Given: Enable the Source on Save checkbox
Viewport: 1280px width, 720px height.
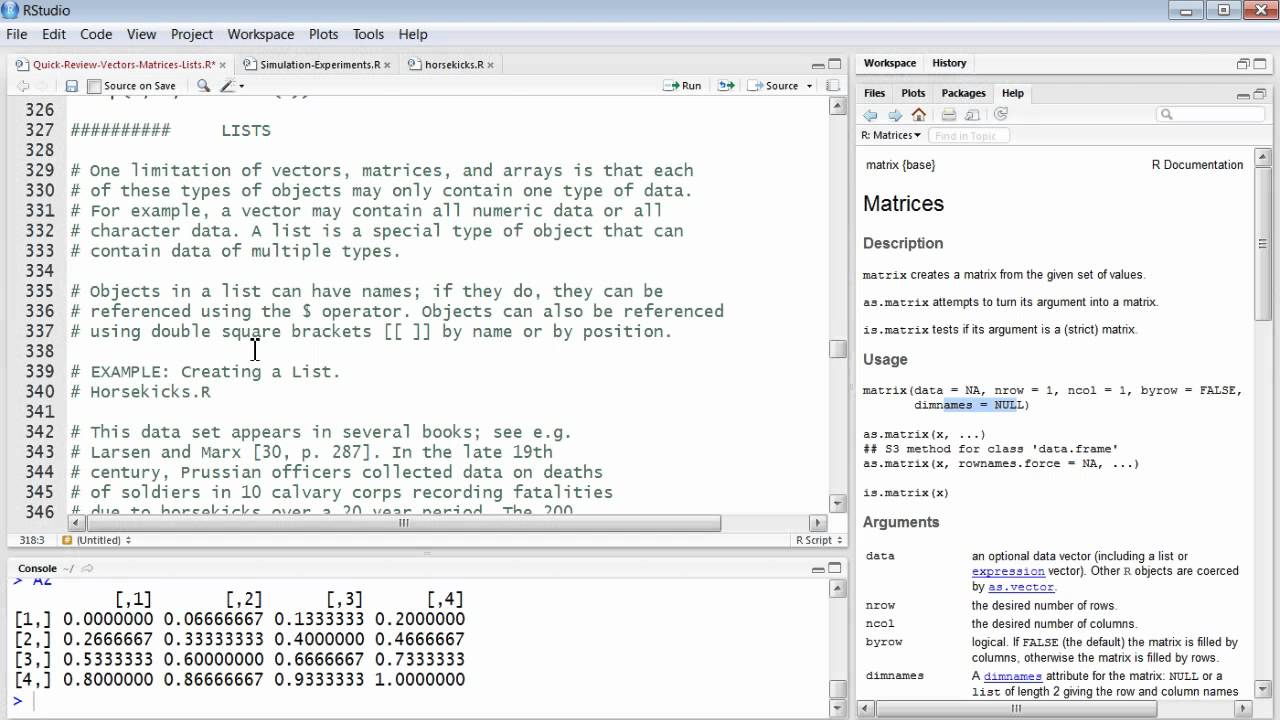Looking at the screenshot, I should (94, 86).
